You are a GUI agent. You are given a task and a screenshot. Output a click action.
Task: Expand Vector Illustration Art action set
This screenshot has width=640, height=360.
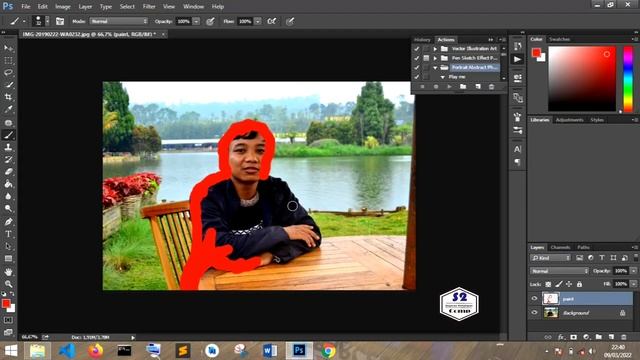pos(435,49)
